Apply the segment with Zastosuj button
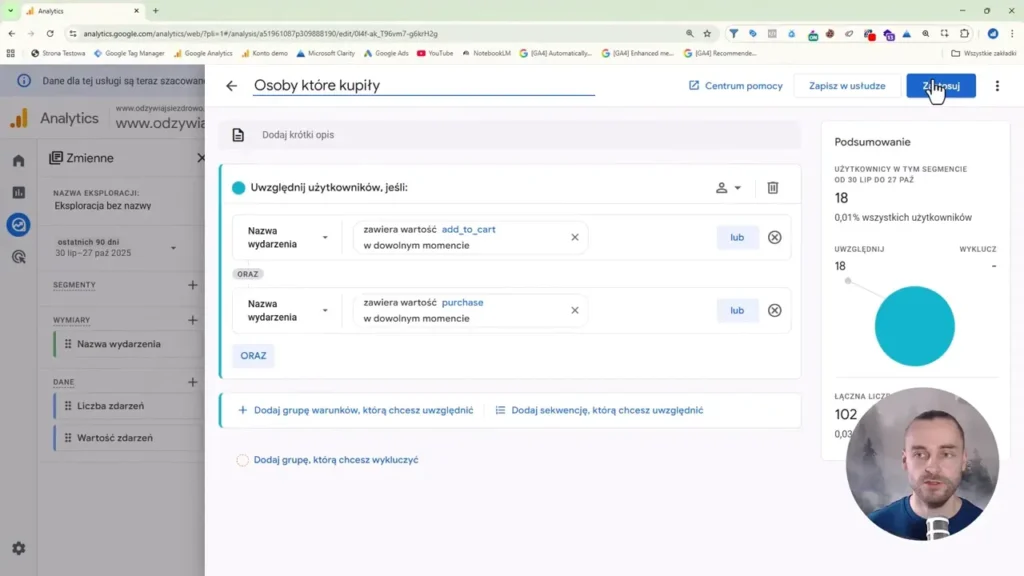 [940, 86]
